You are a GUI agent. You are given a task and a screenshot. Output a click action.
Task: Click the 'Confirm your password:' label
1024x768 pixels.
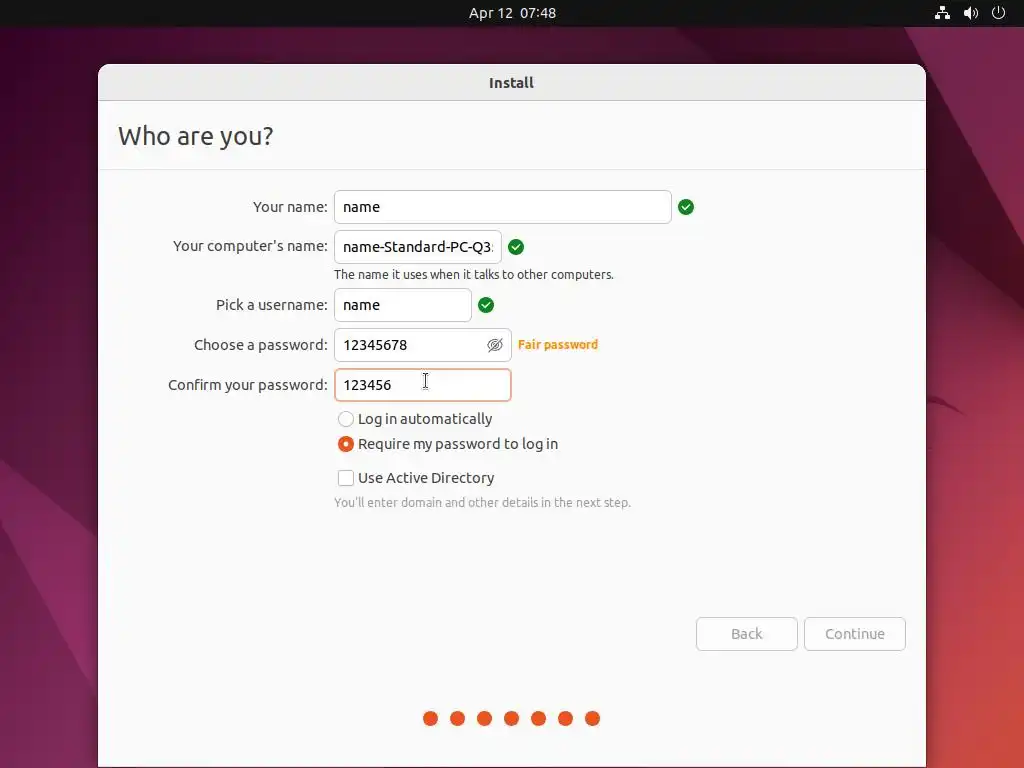point(248,385)
